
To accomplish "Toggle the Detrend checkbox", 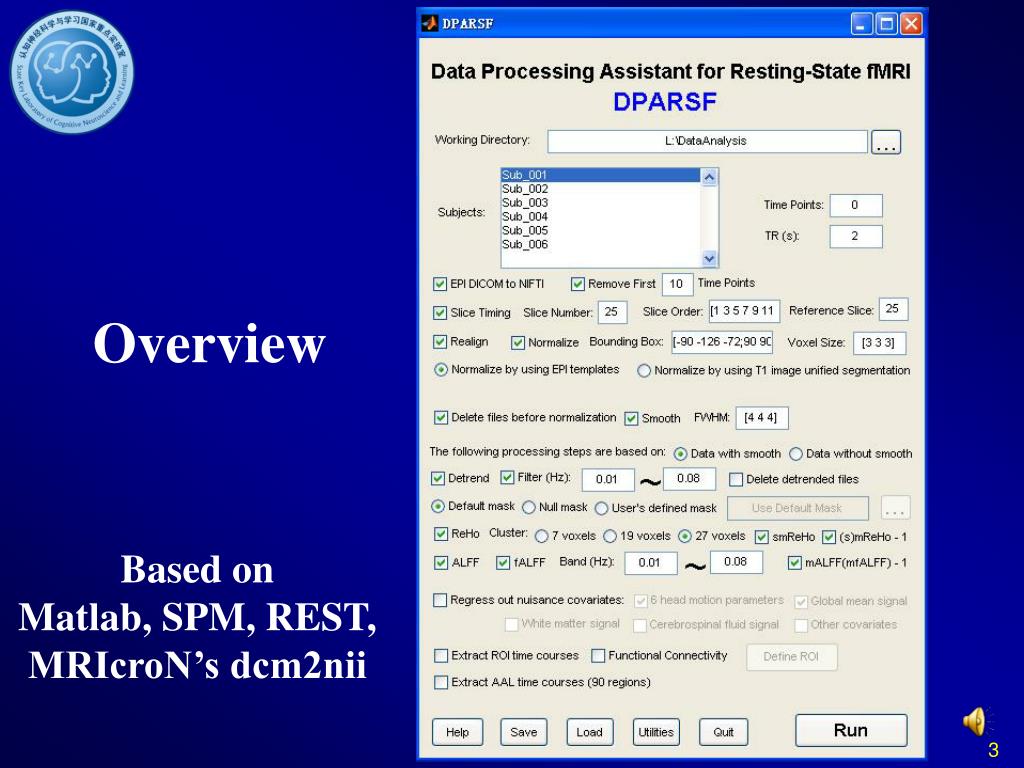I will pos(438,479).
